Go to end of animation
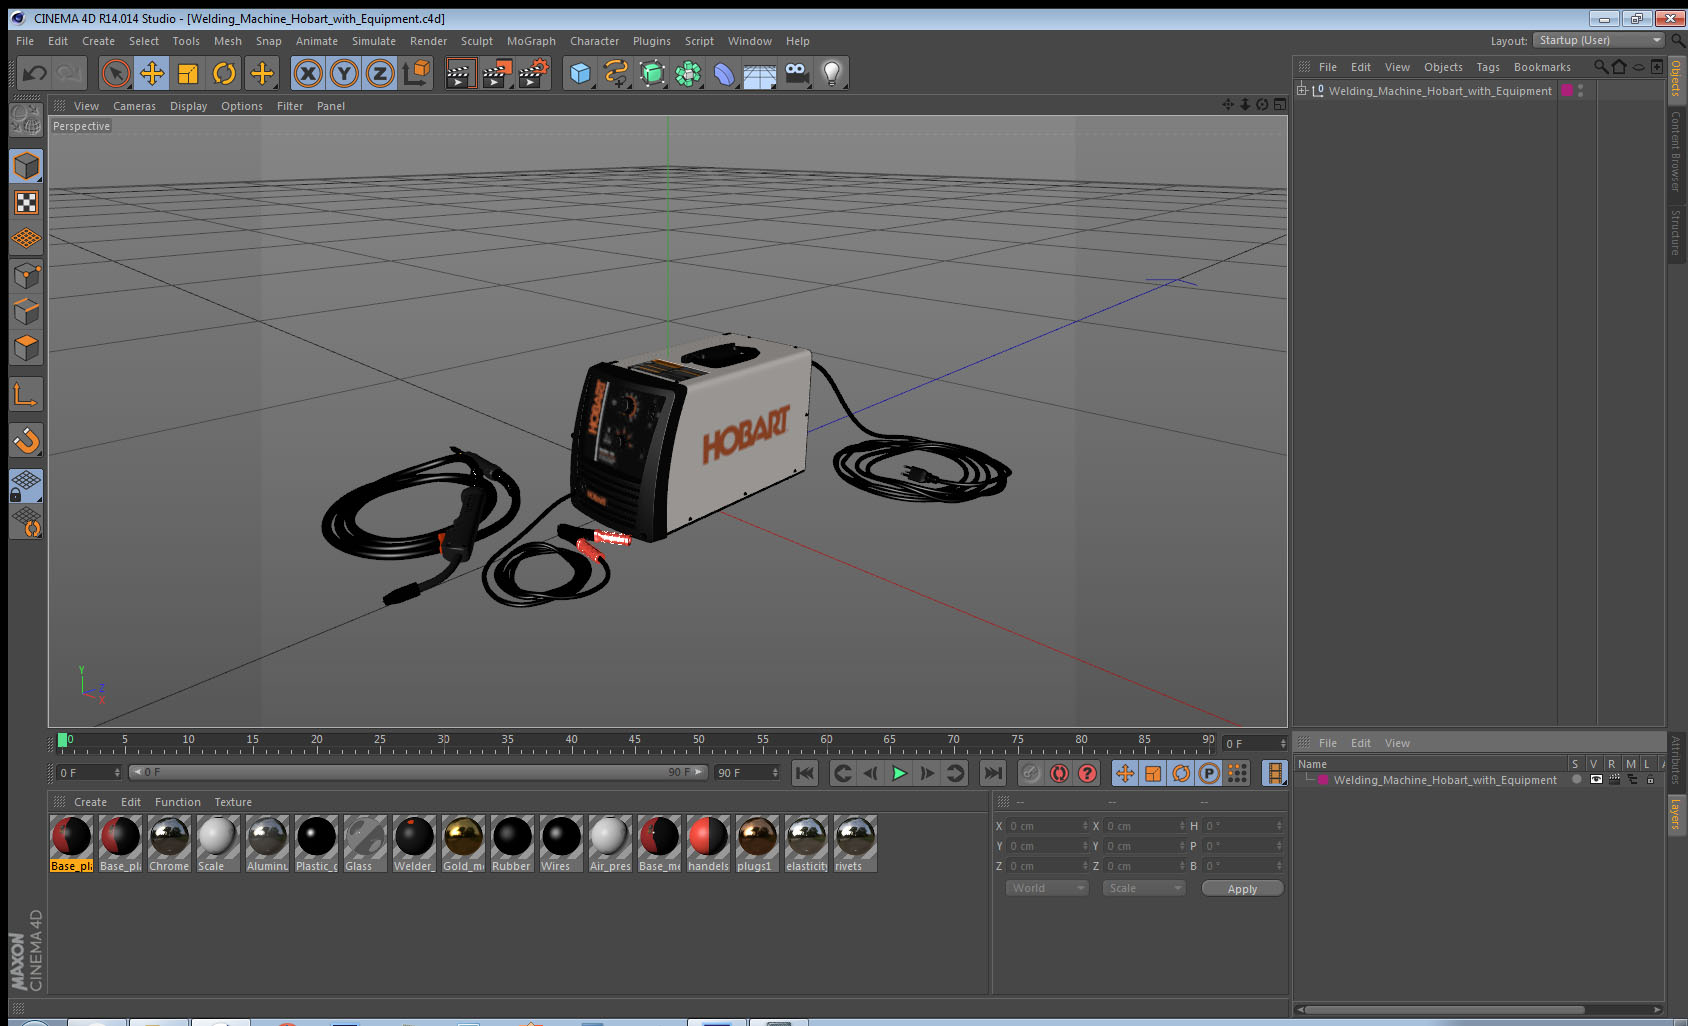Screen dimensions: 1688x1026 [x=992, y=773]
